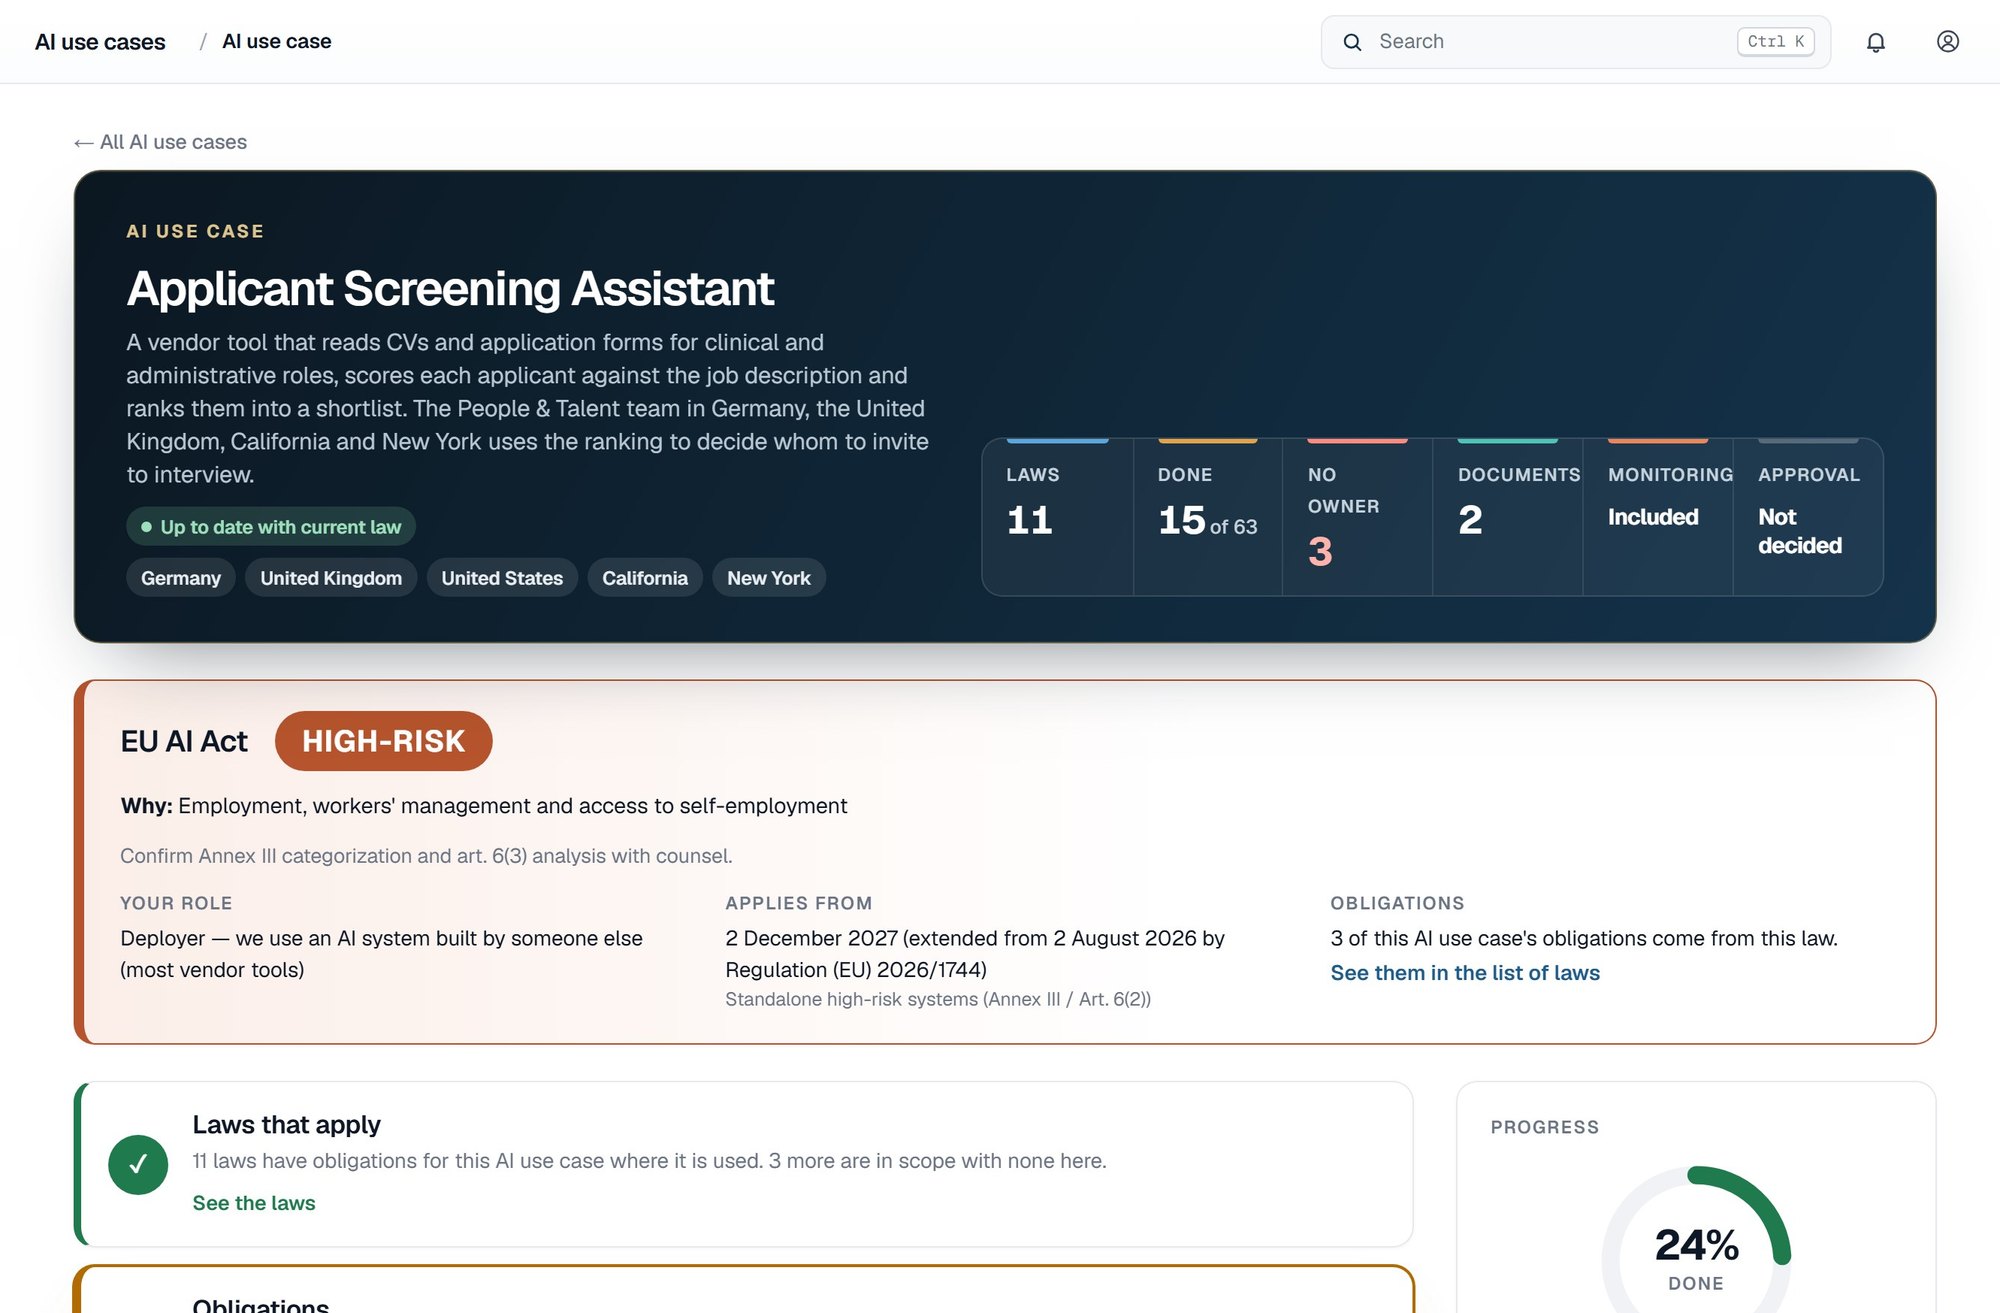Click Standalone high-risk systems Annex III note
The image size is (2000, 1313).
click(938, 999)
